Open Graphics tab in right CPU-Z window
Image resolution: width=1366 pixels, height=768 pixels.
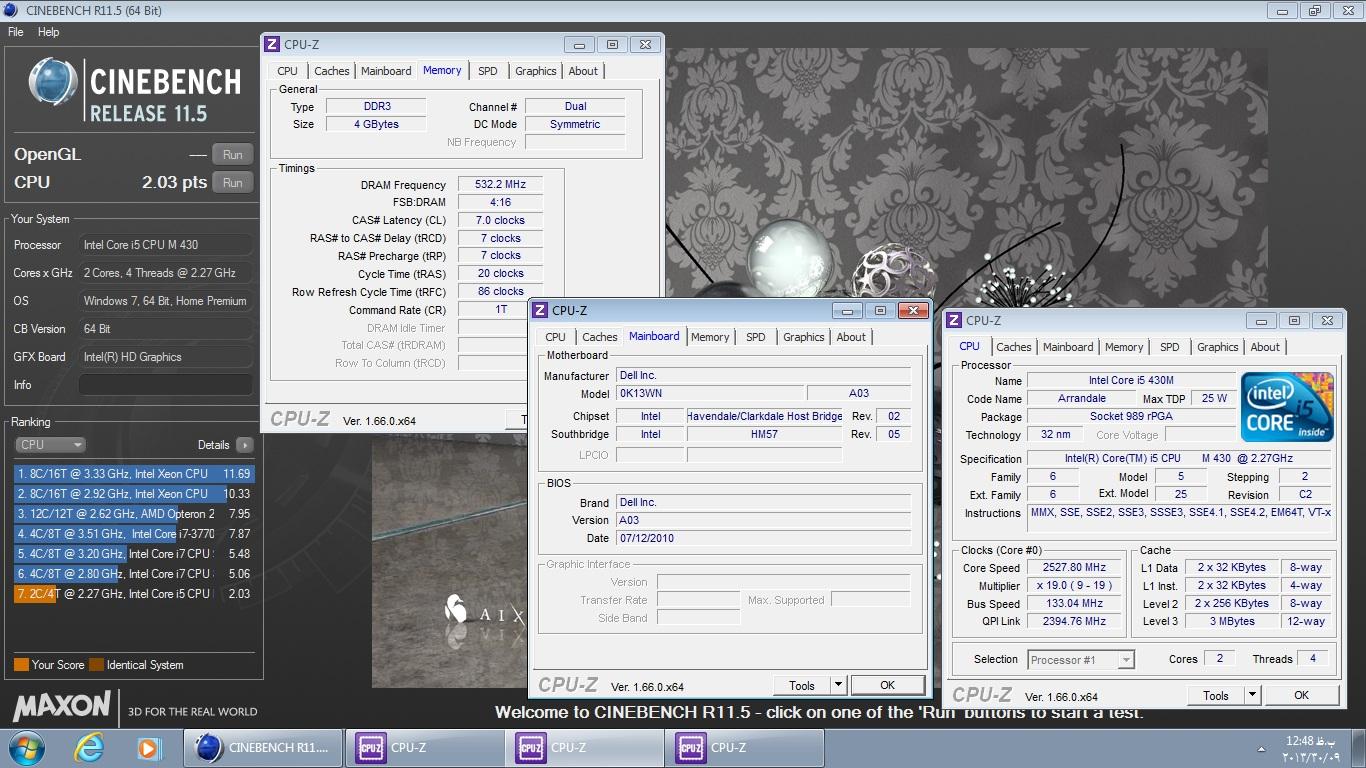pyautogui.click(x=1218, y=347)
